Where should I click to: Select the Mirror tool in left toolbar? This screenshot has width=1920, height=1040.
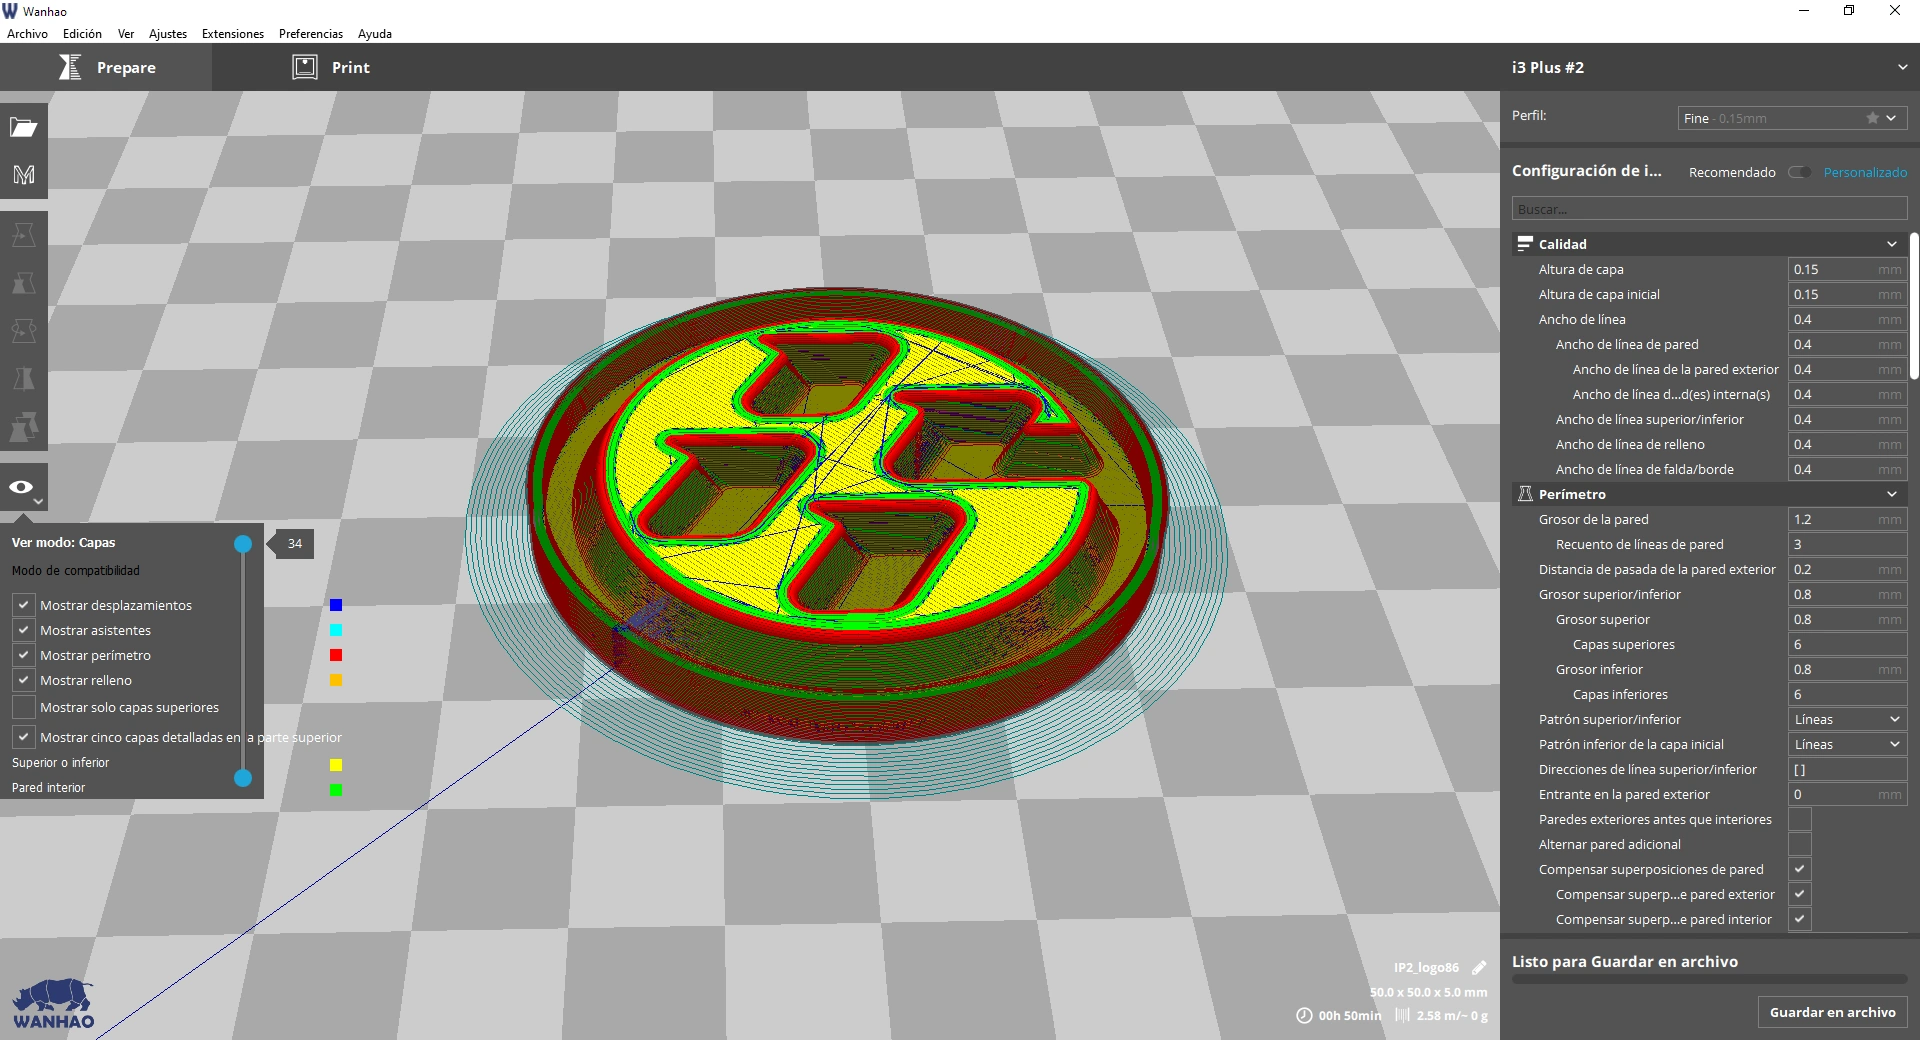24,379
